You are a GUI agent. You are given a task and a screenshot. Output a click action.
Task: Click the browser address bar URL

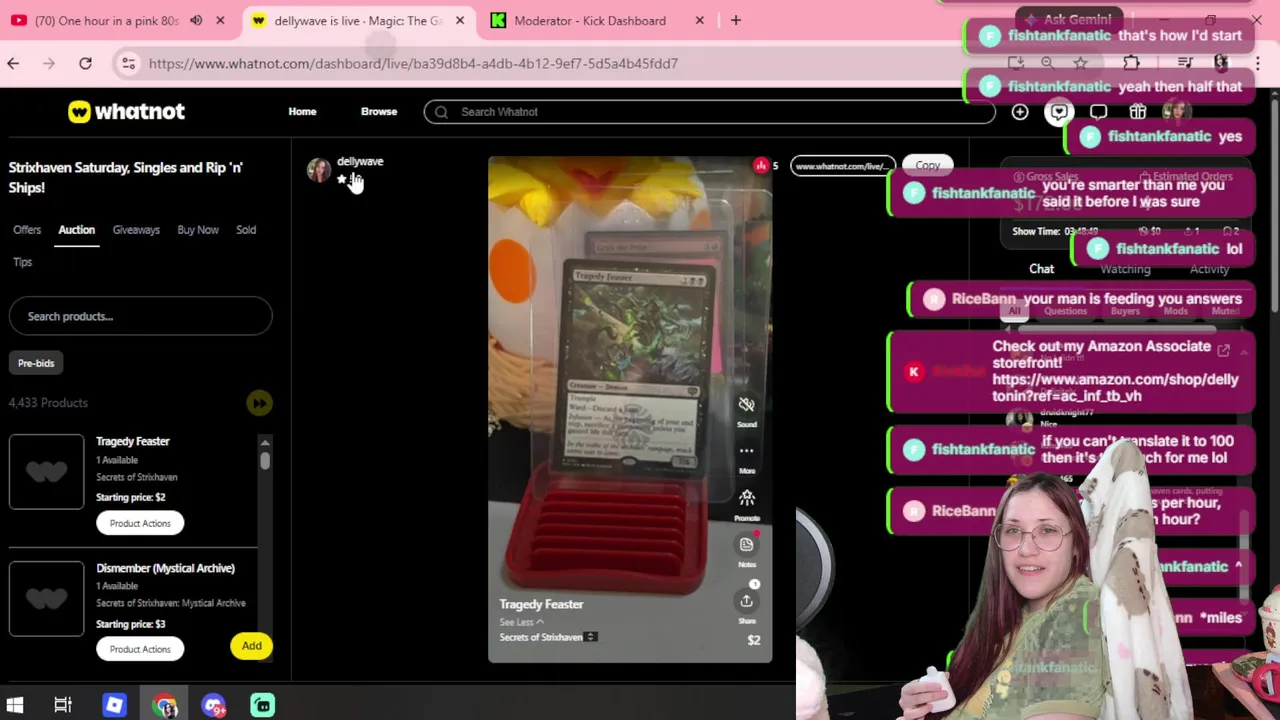coord(413,63)
